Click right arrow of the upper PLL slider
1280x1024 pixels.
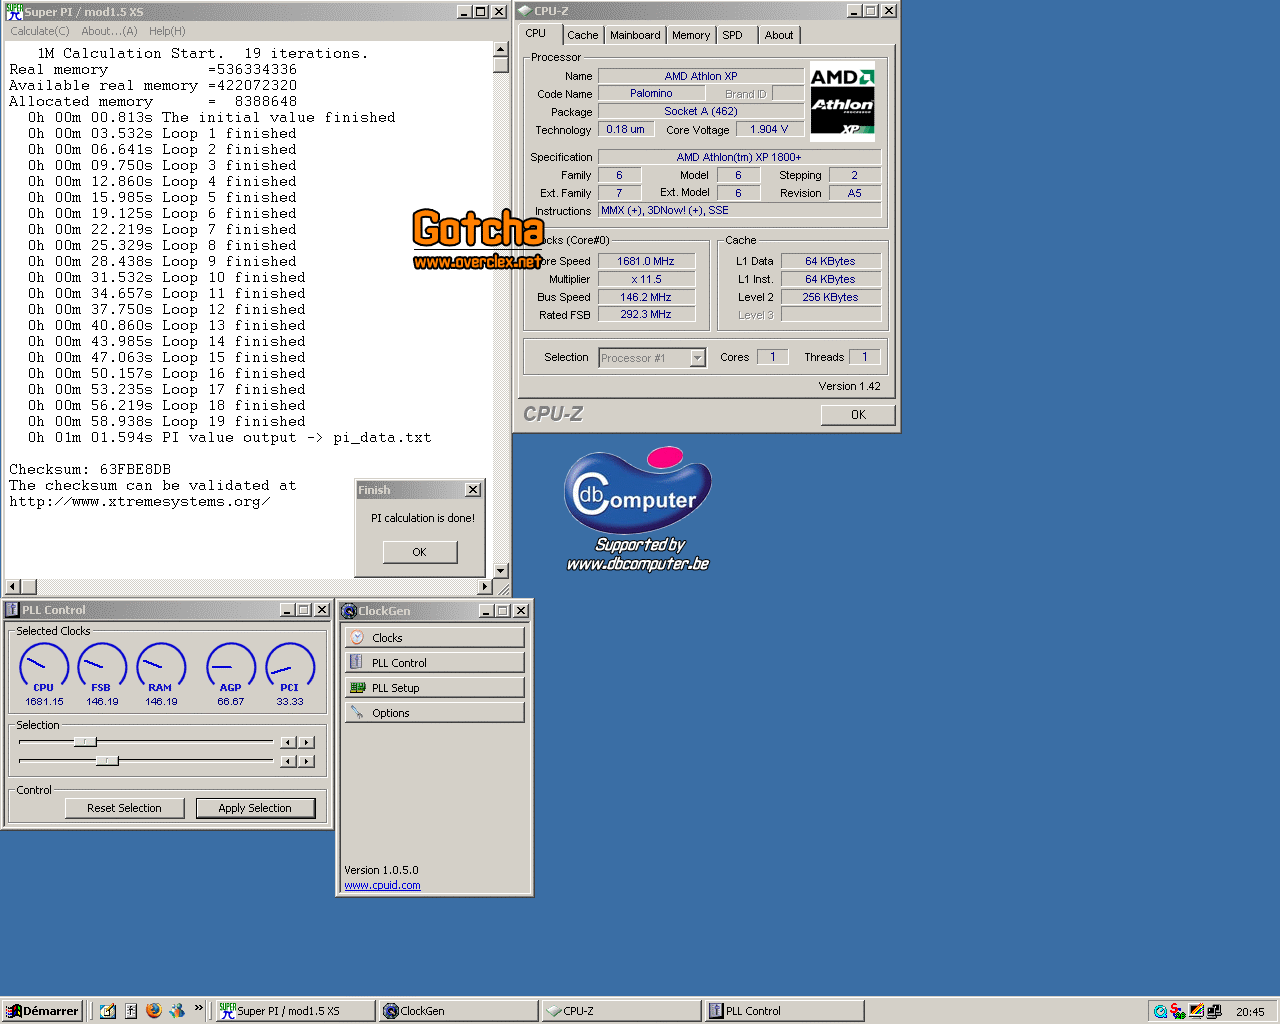click(x=307, y=742)
